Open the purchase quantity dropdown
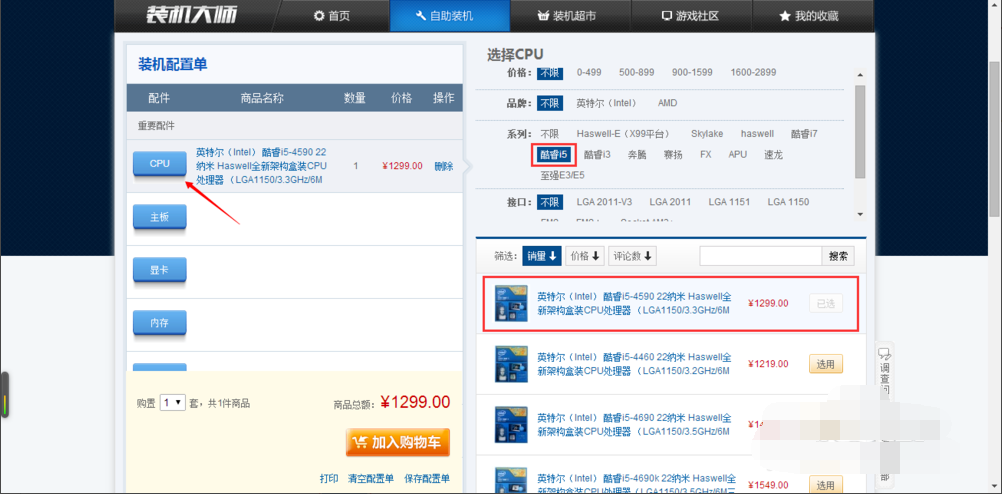This screenshot has width=1002, height=494. (x=173, y=402)
